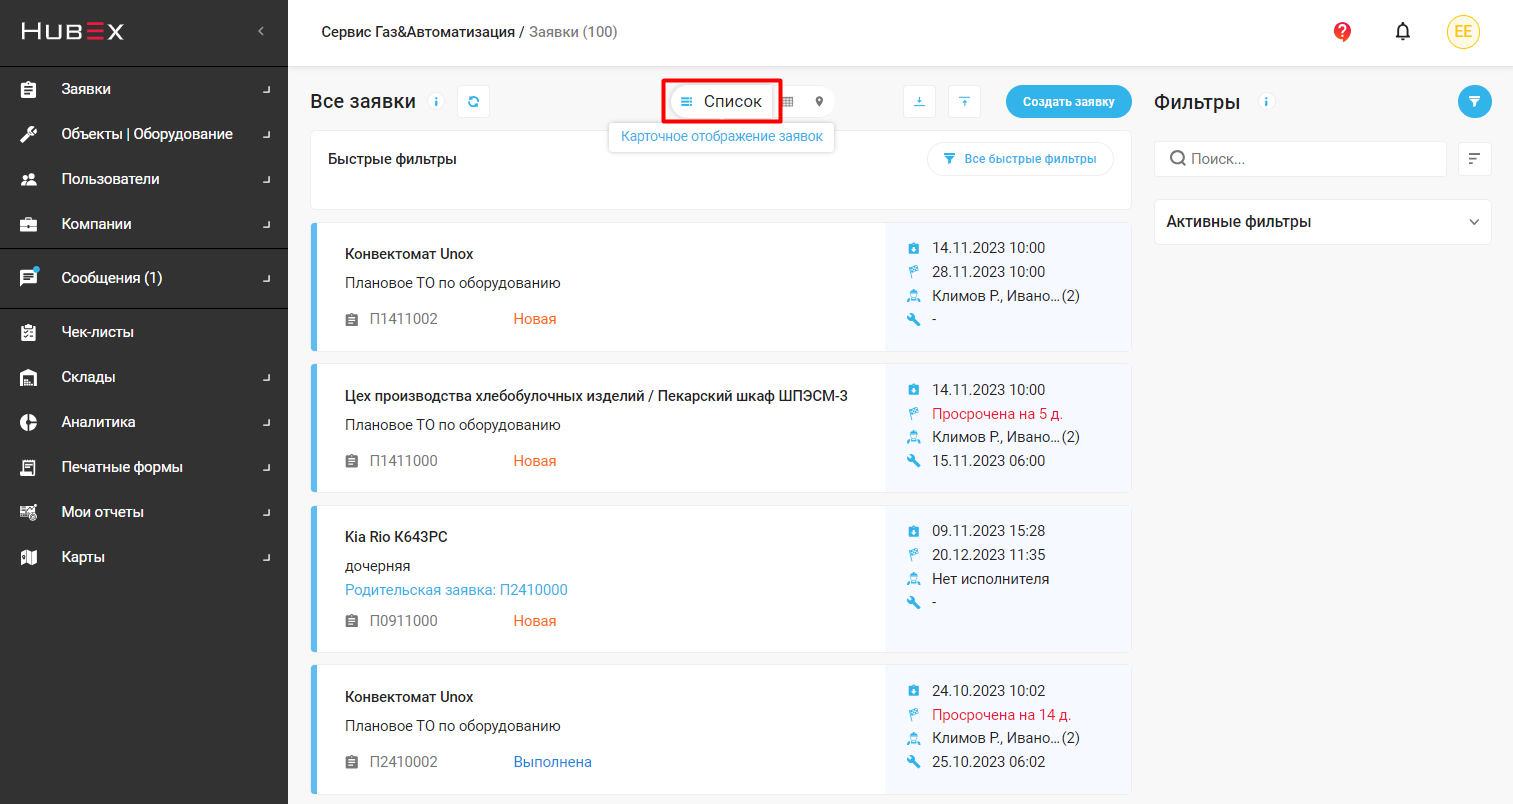The height and width of the screenshot is (804, 1513).
Task: Click the Мои отчеты icon
Action: (x=29, y=512)
